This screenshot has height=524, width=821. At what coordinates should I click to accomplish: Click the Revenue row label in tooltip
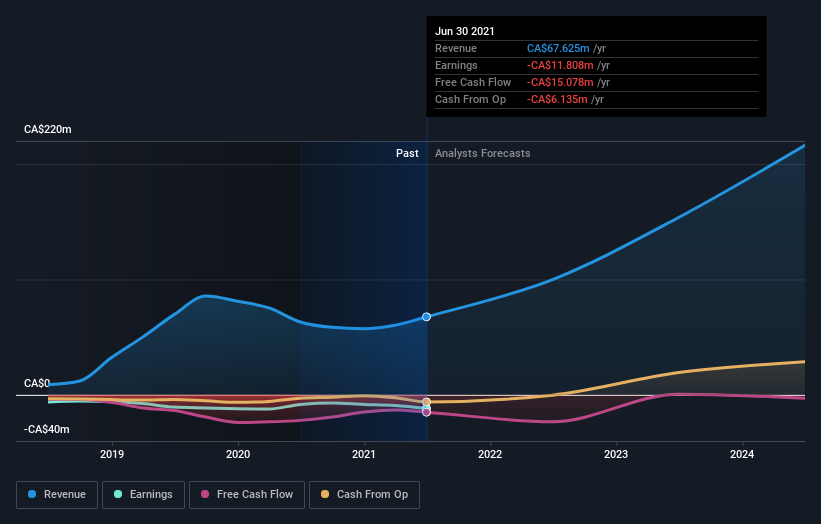click(456, 48)
